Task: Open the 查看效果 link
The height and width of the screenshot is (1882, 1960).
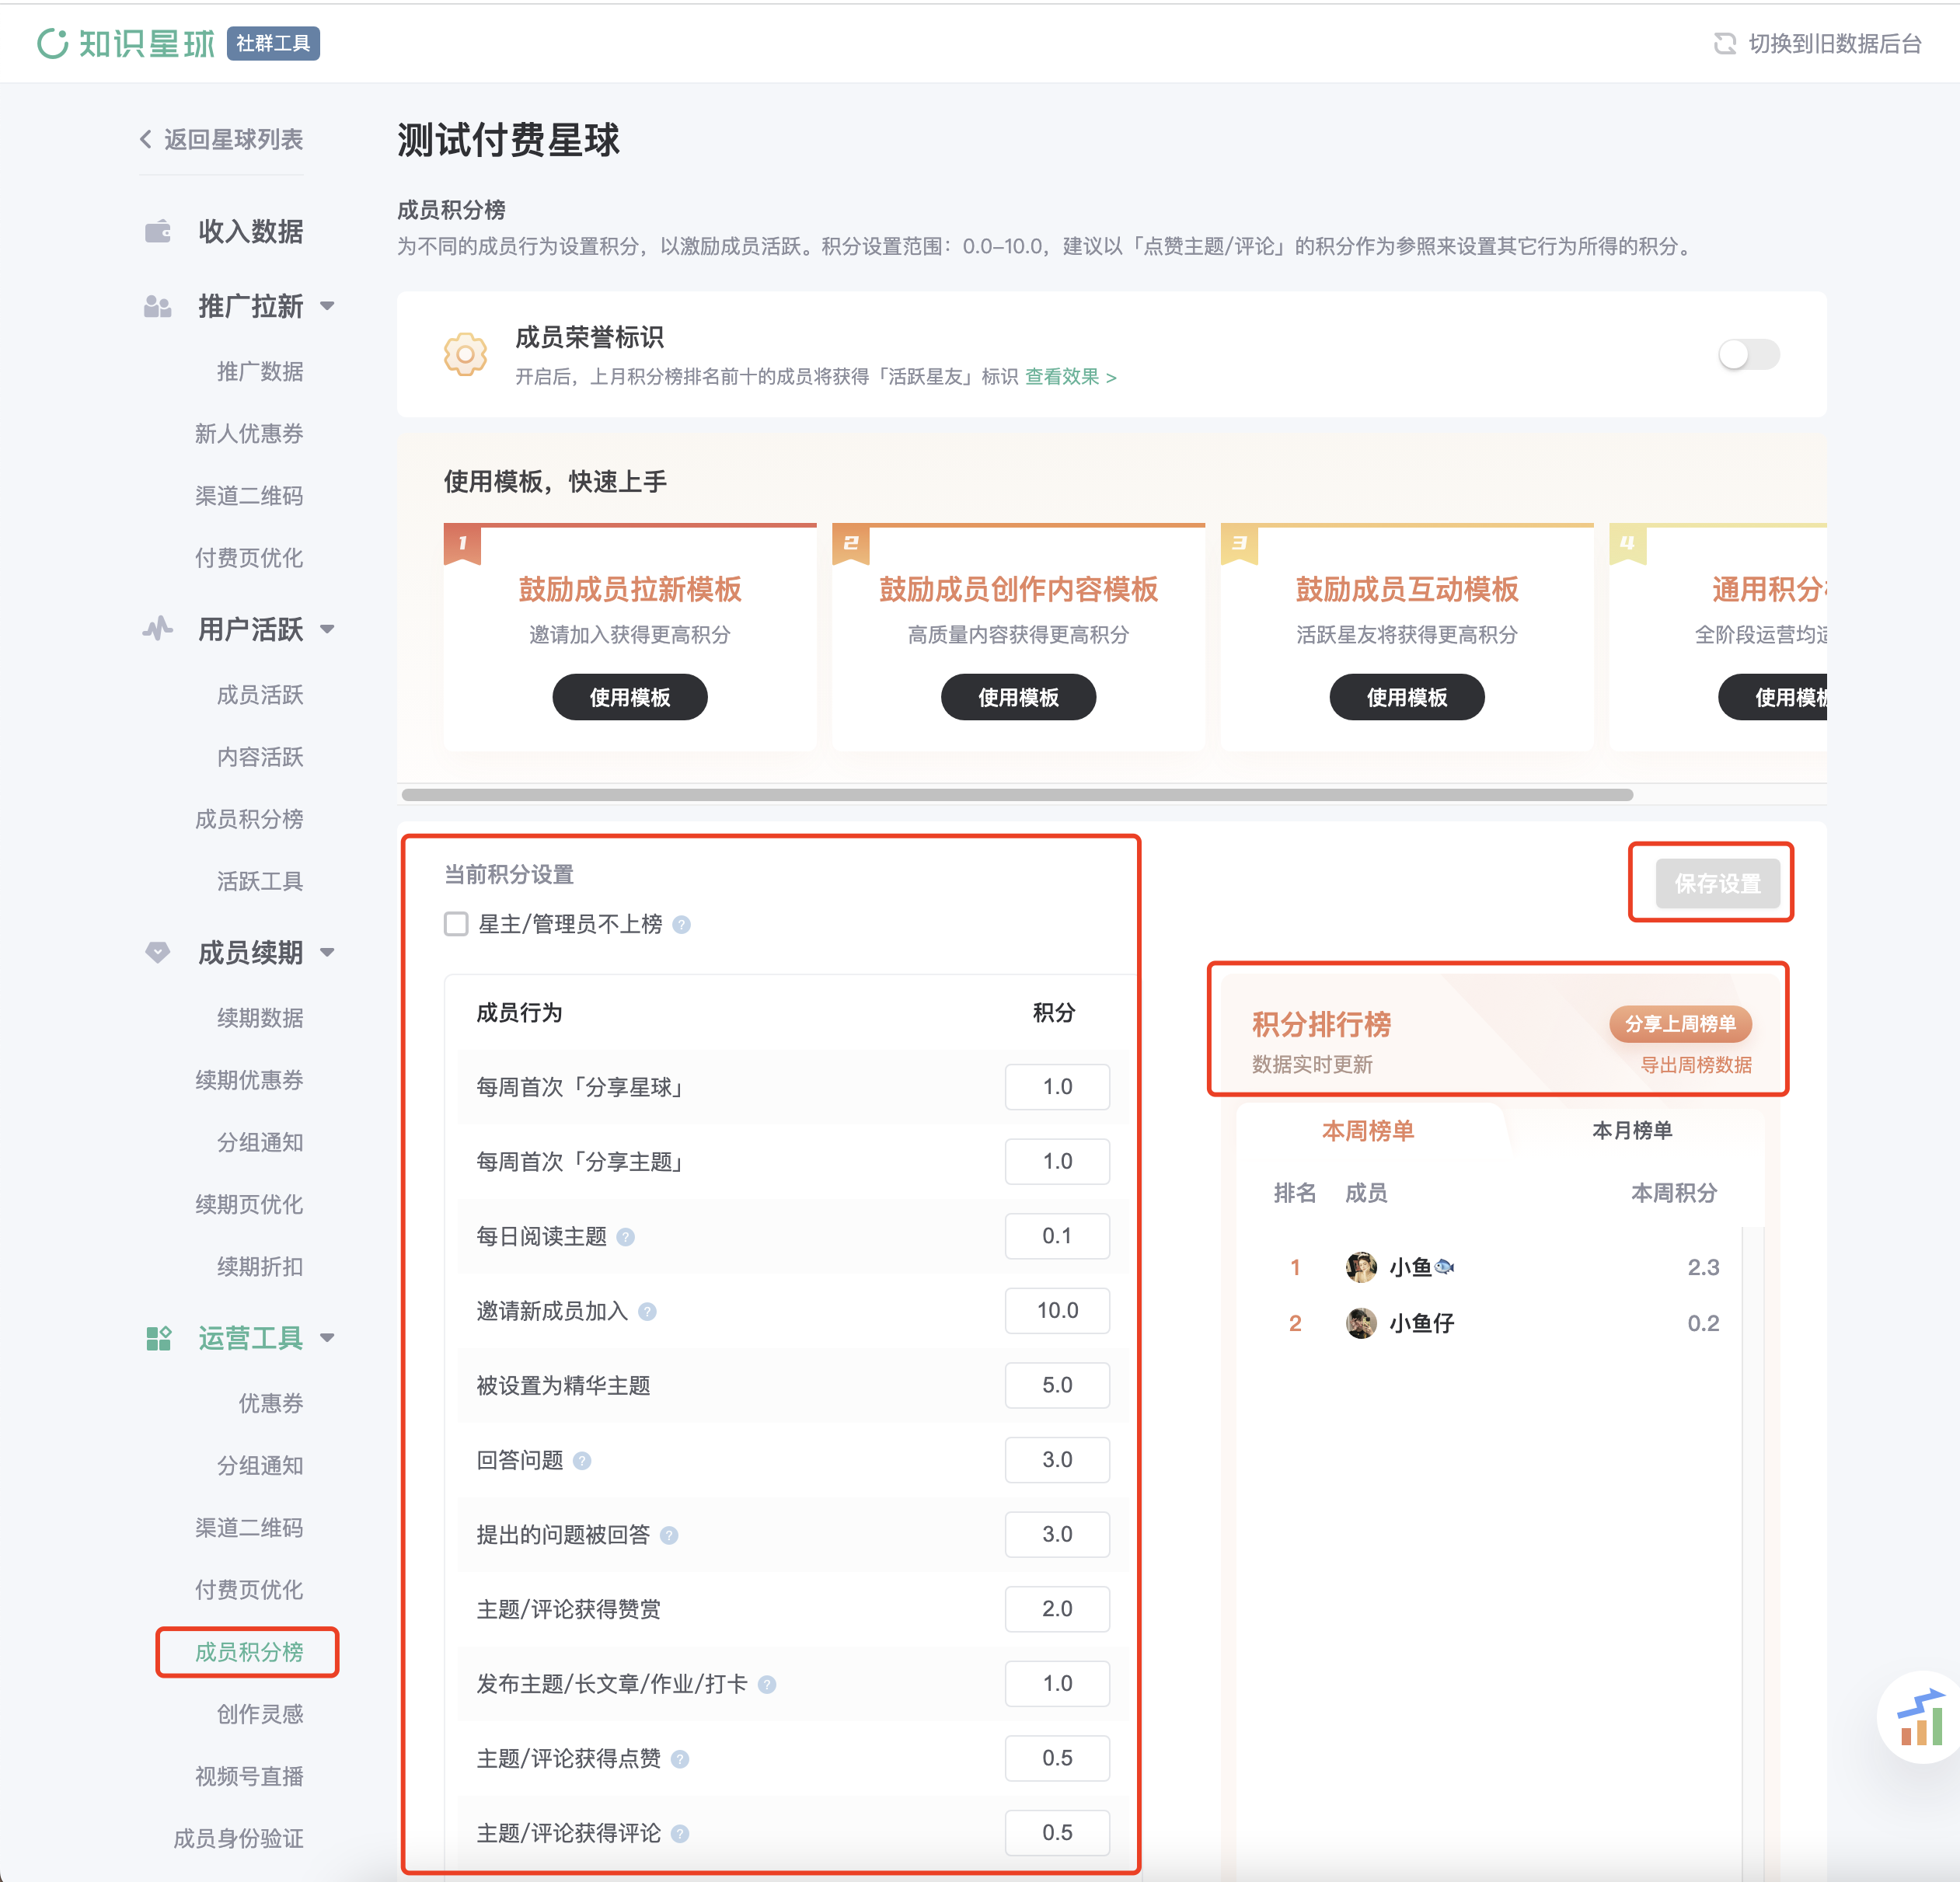Action: pos(1070,376)
